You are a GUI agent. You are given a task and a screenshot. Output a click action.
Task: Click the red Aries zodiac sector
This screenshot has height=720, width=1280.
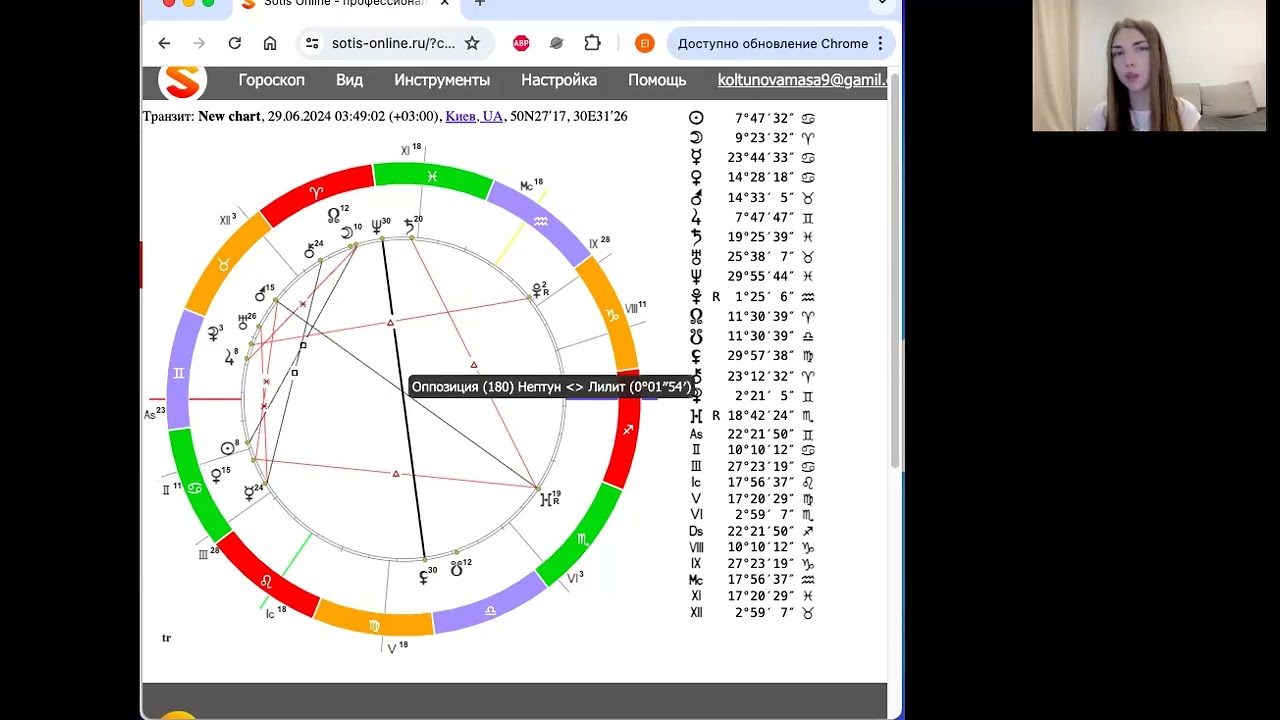(316, 194)
